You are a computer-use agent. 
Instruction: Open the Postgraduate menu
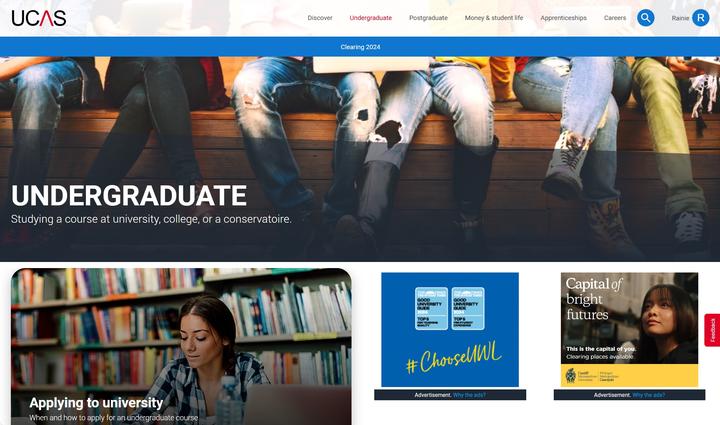[x=428, y=18]
